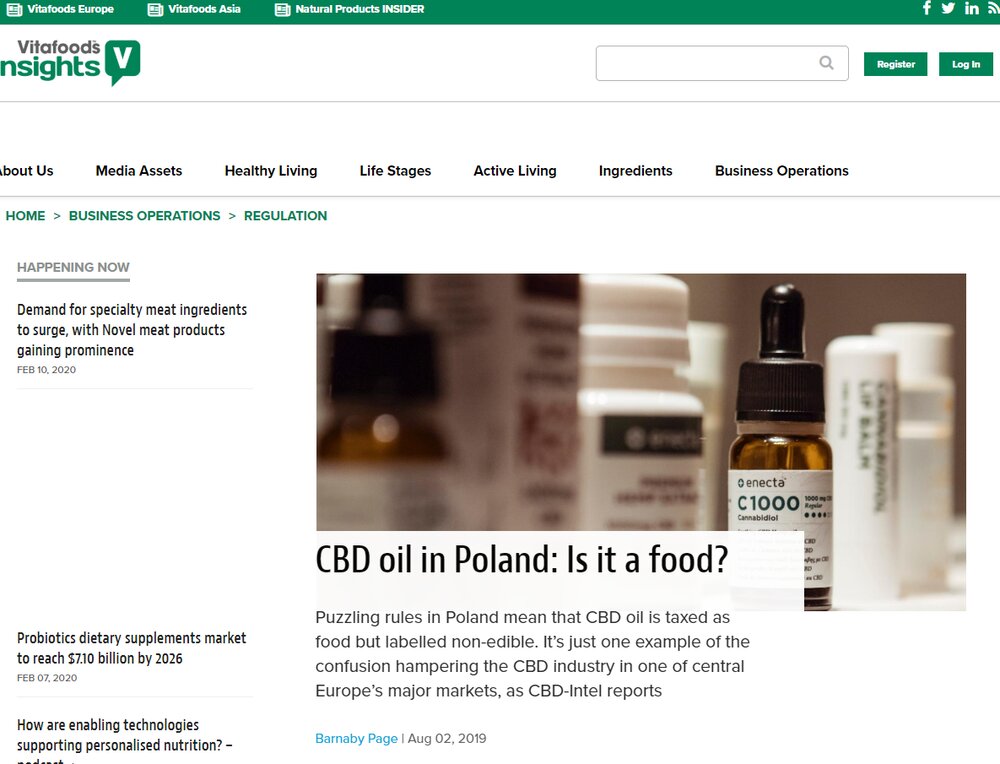Open the Life Stages menu item

coord(395,171)
